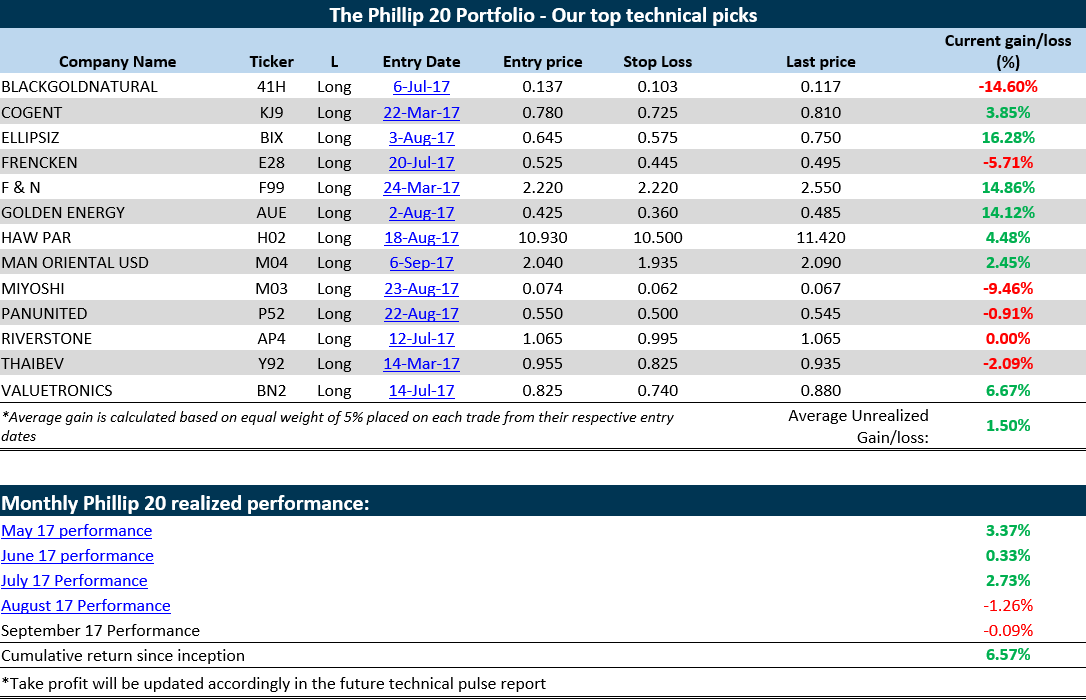Click the 18-Aug-17 link for HAW PAR
Screen dimensions: 1086x700
click(421, 237)
